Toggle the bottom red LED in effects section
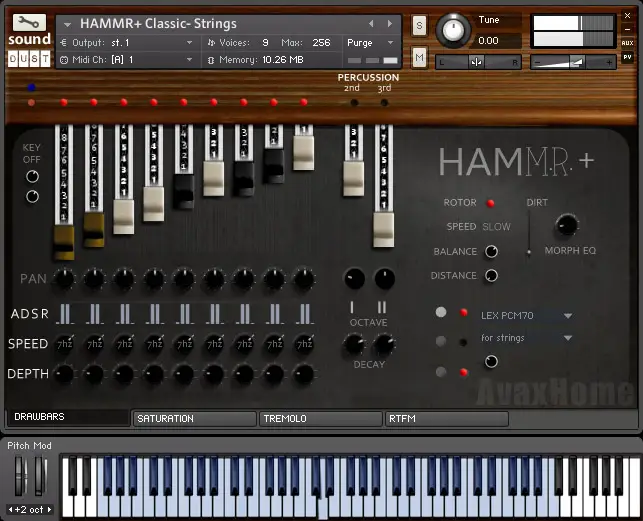 [x=463, y=372]
